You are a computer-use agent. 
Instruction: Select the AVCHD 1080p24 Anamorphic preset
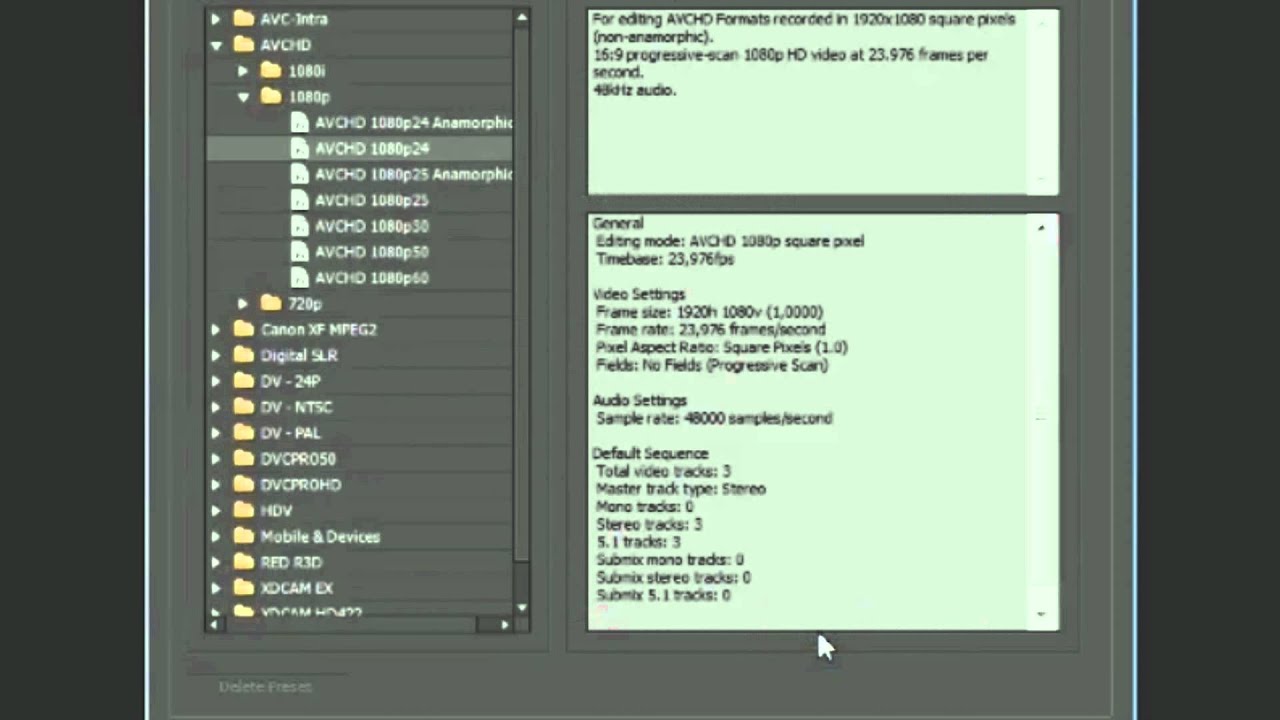click(x=414, y=123)
